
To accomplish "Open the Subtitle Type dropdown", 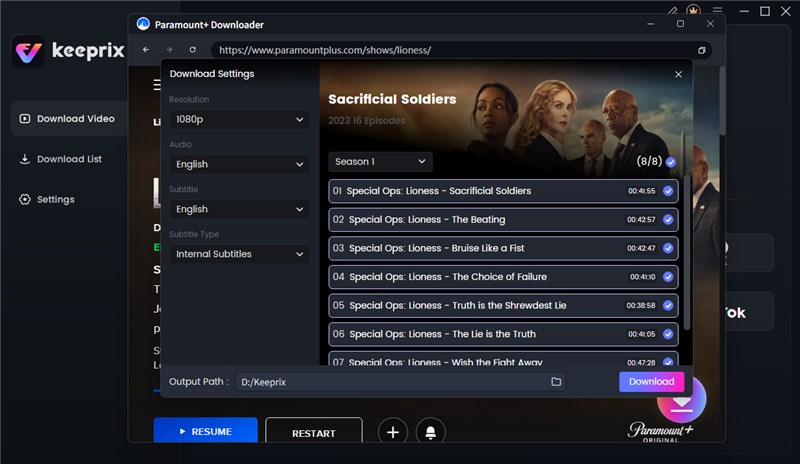I will 238,254.
